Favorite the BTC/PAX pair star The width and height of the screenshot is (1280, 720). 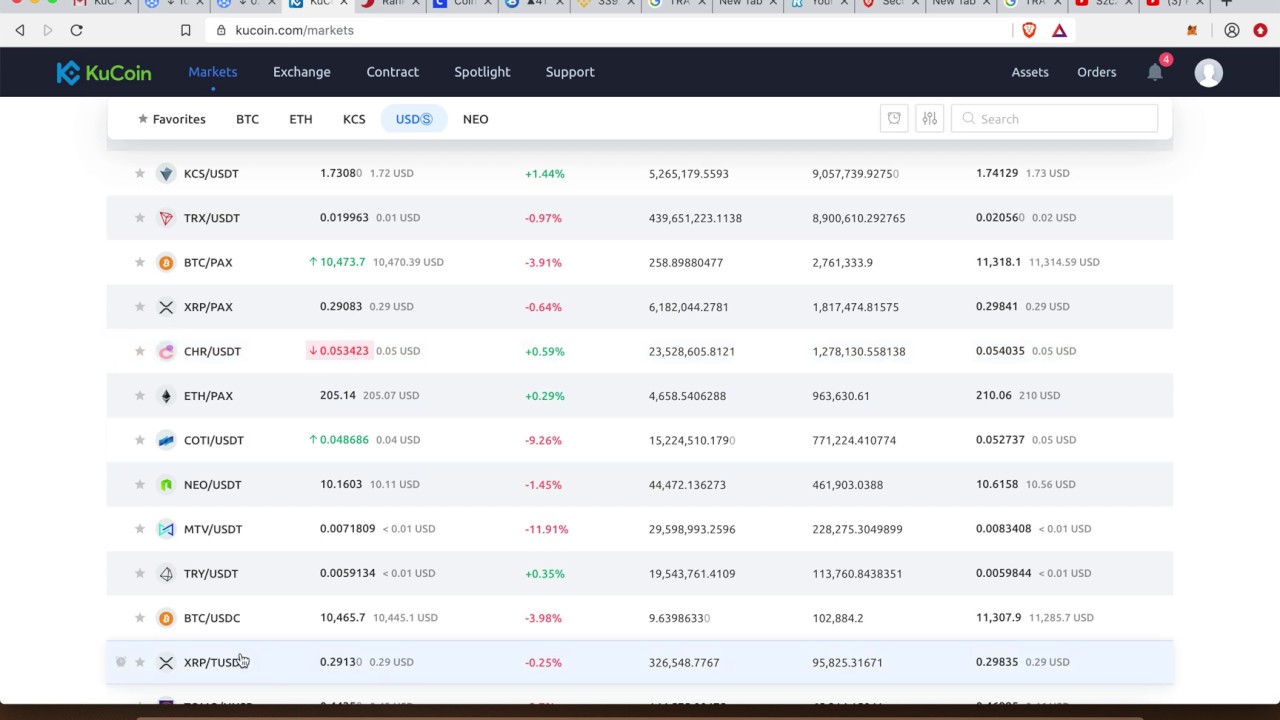tap(140, 262)
